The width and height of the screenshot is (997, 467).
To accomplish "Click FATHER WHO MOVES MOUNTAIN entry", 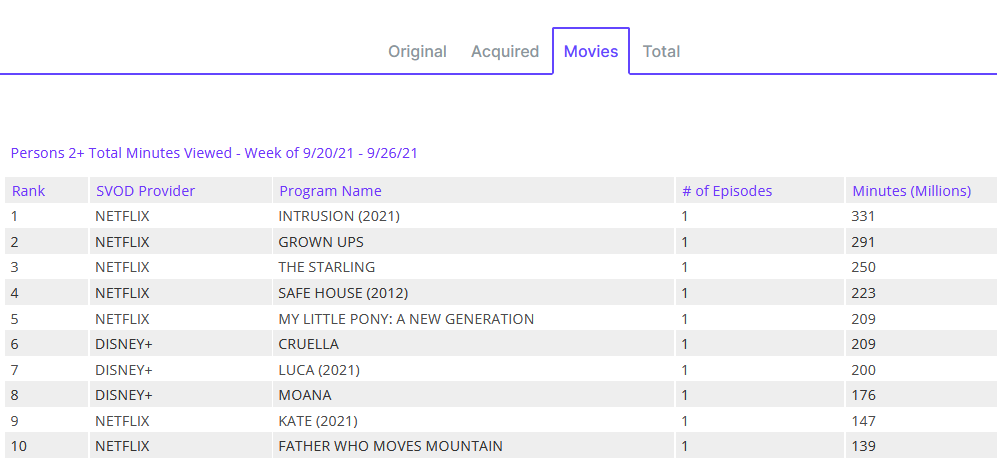I will (390, 446).
